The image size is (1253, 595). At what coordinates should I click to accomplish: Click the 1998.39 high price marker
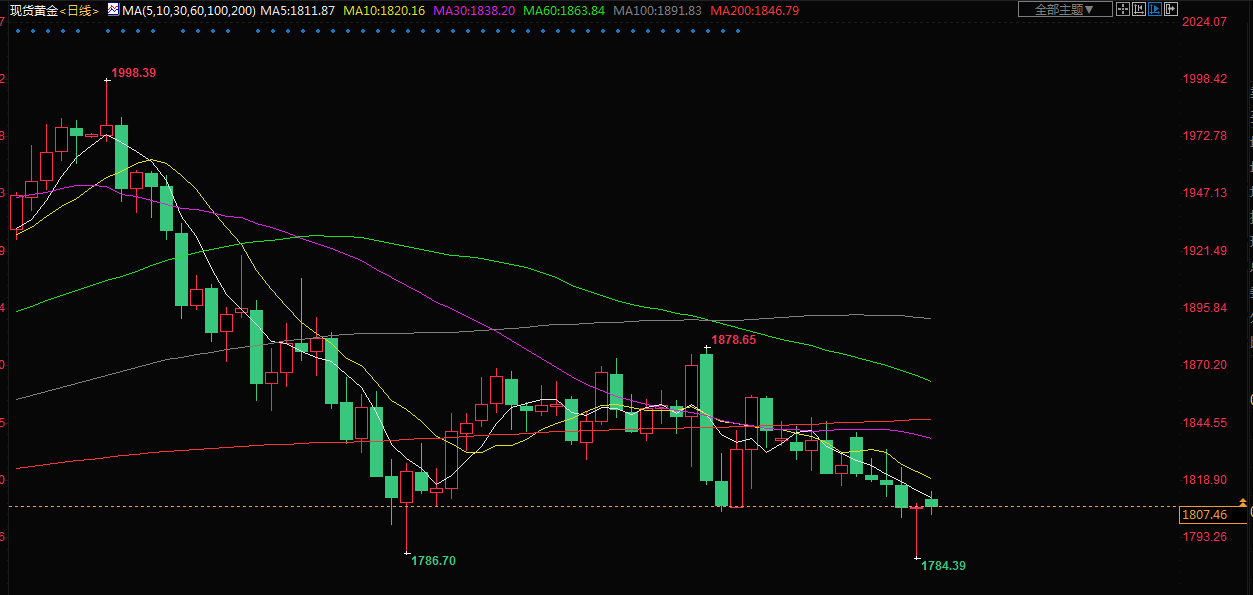point(133,73)
